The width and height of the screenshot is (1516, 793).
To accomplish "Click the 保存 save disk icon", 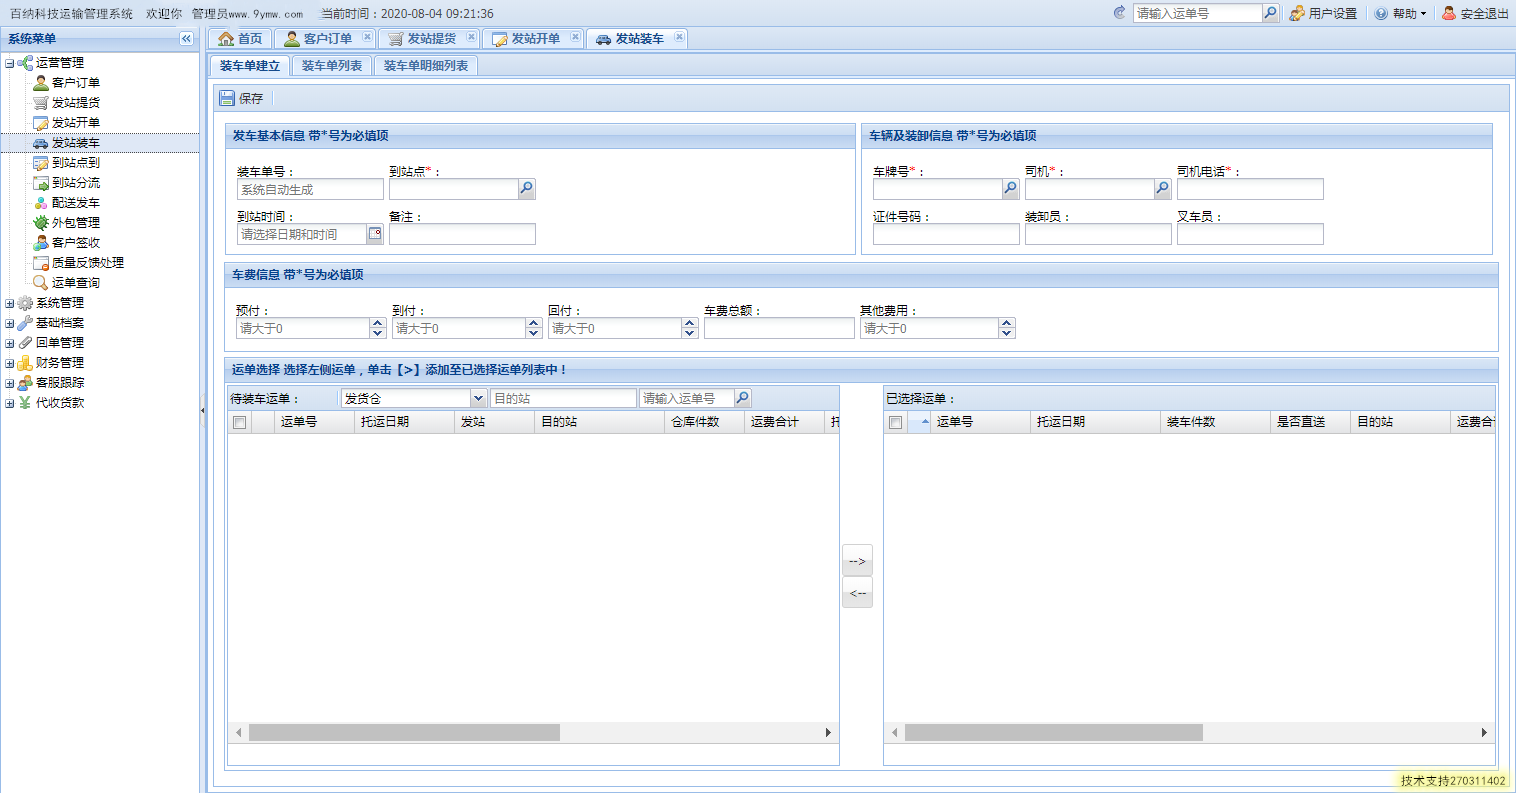I will (x=227, y=98).
